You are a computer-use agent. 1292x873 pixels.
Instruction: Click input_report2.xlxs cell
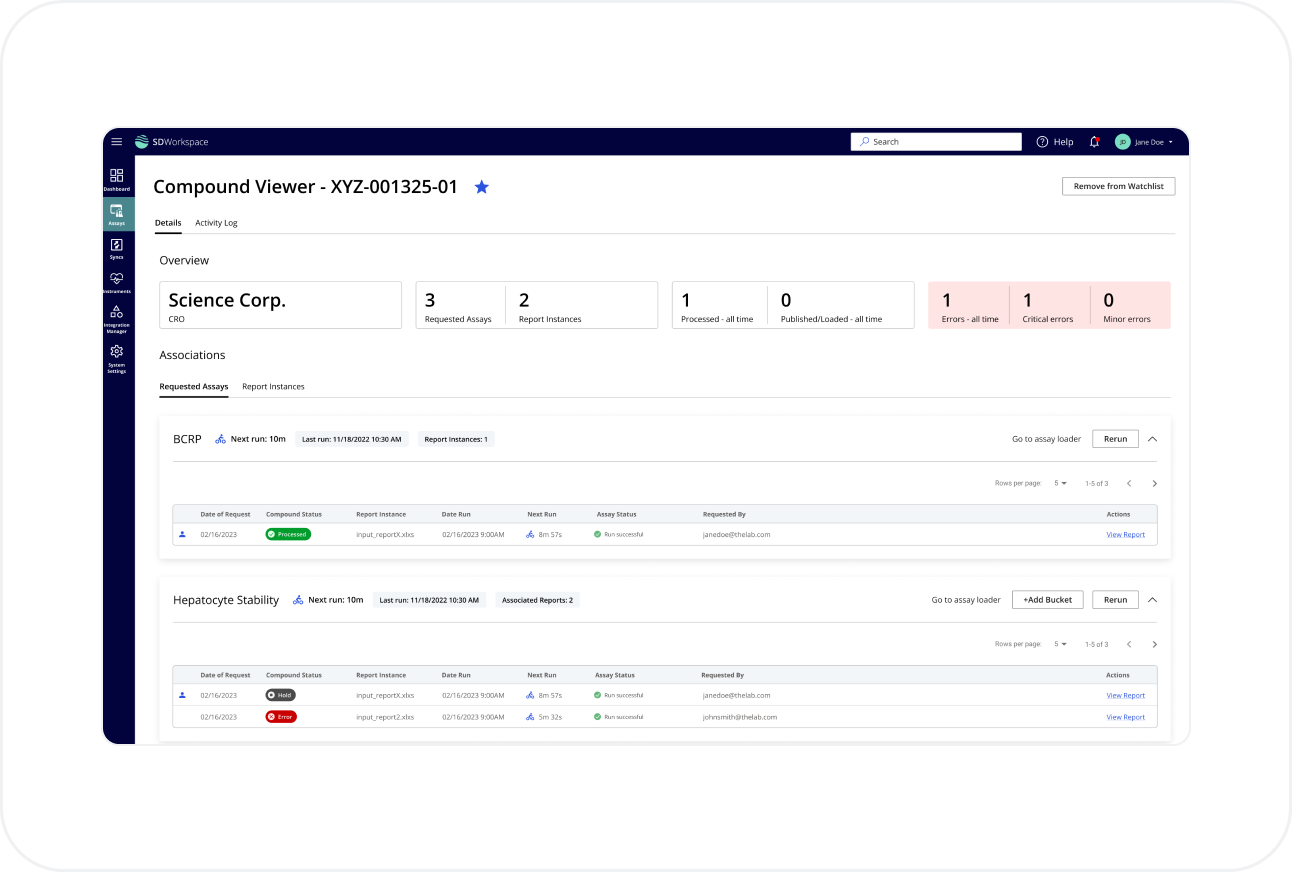[385, 717]
